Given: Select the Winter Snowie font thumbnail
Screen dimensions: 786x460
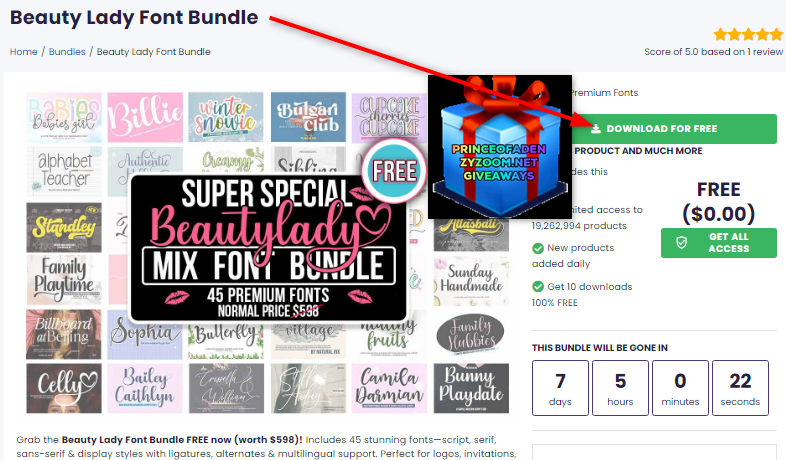Looking at the screenshot, I should (226, 117).
